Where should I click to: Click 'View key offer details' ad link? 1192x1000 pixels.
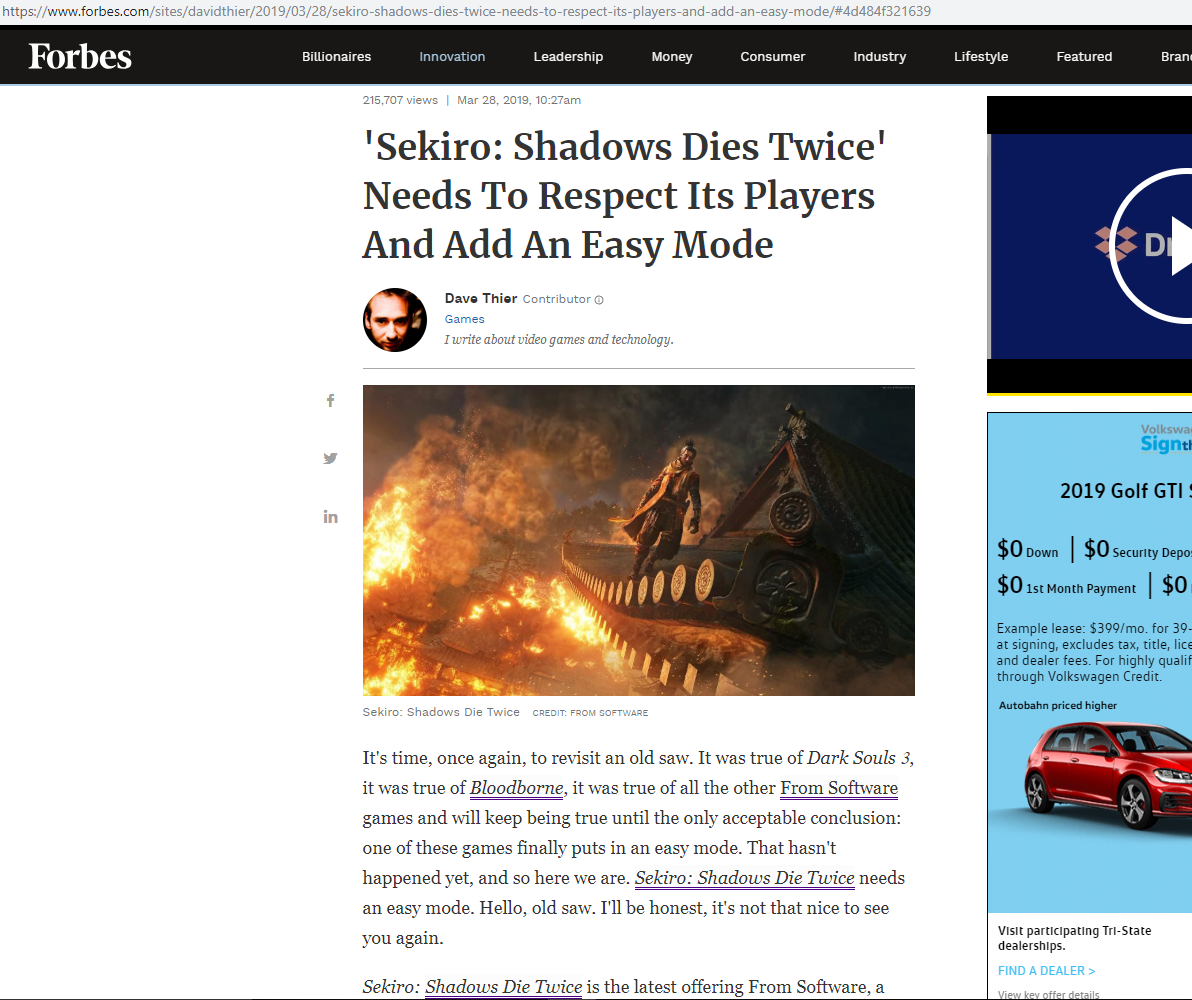tap(1048, 994)
